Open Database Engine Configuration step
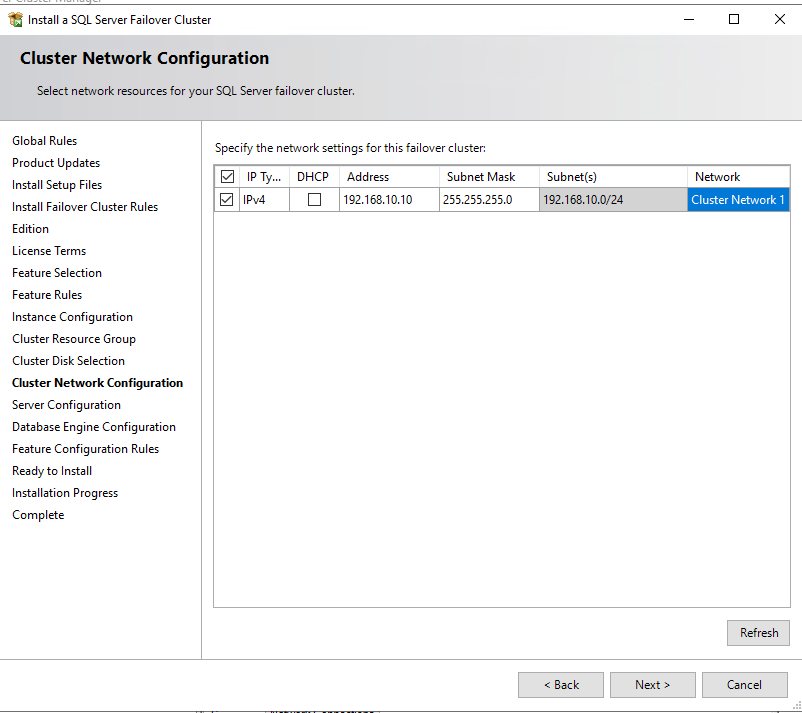 [x=94, y=427]
